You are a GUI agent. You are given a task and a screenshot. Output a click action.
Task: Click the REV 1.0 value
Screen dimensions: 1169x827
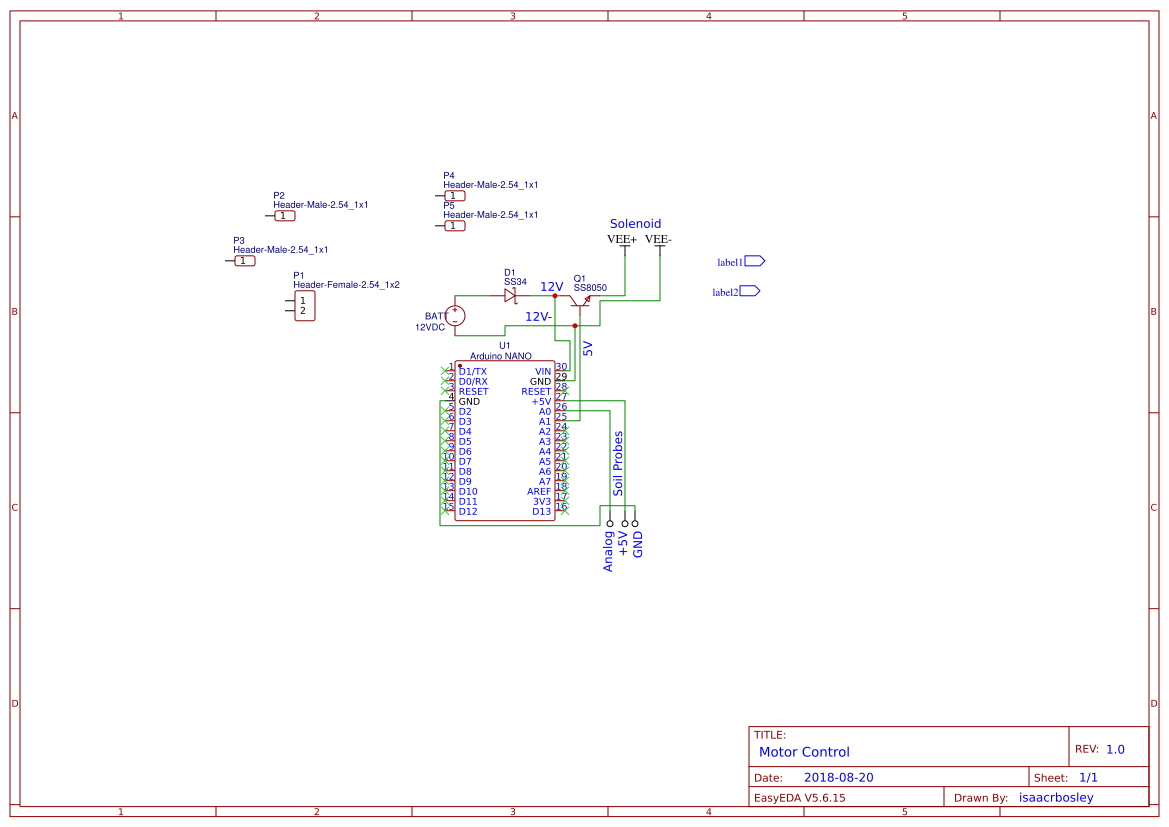(x=1115, y=749)
